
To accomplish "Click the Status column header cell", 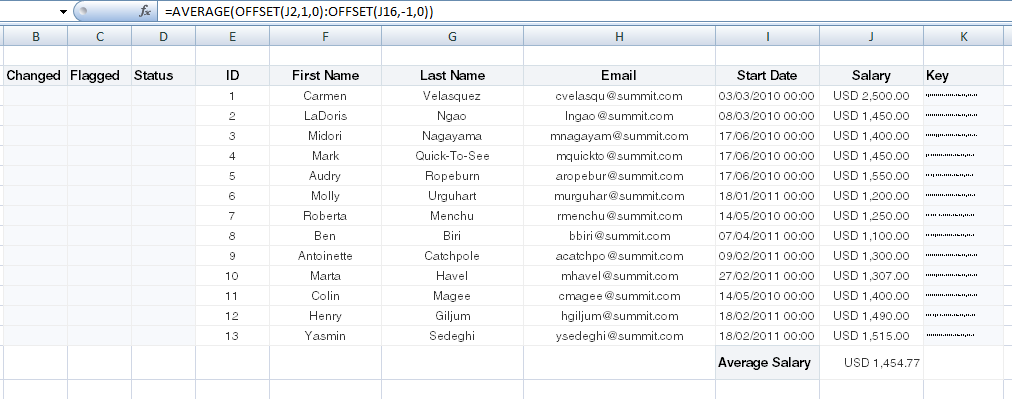I will click(x=163, y=76).
